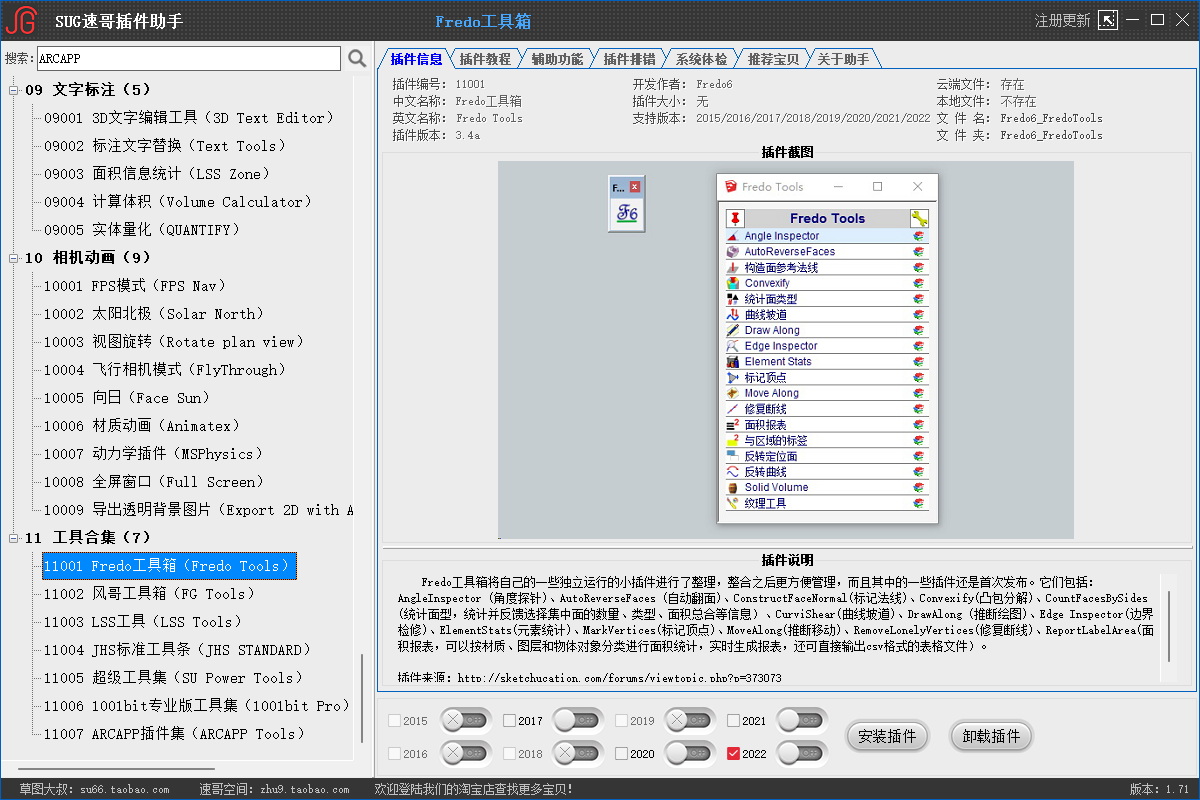1200x800 pixels.
Task: Tick the 2021 checkbox
Action: 734,721
